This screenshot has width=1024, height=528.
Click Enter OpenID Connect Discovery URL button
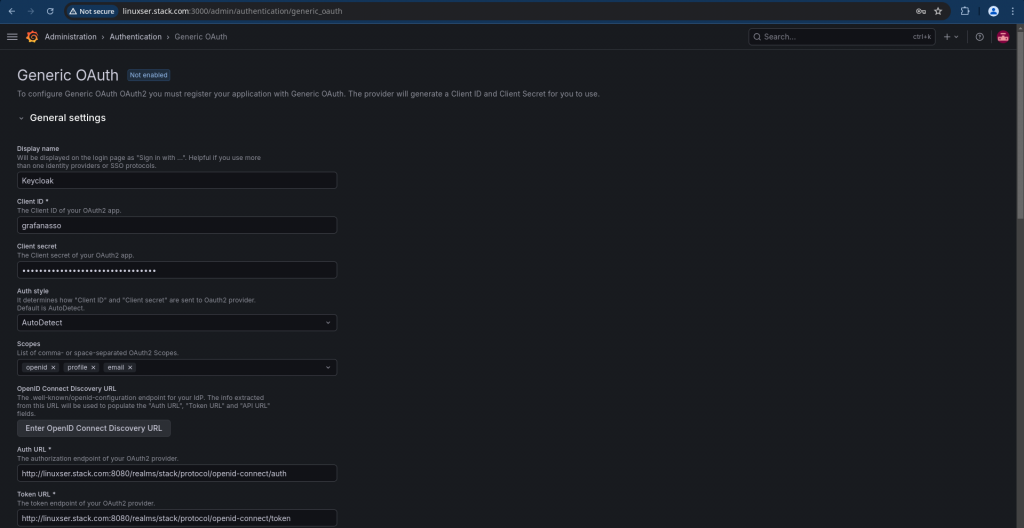94,428
